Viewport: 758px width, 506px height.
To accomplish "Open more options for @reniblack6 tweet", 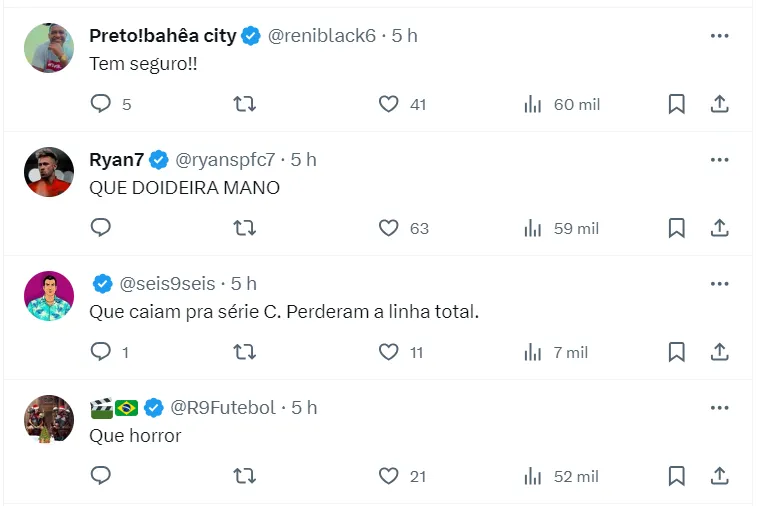I will (719, 36).
